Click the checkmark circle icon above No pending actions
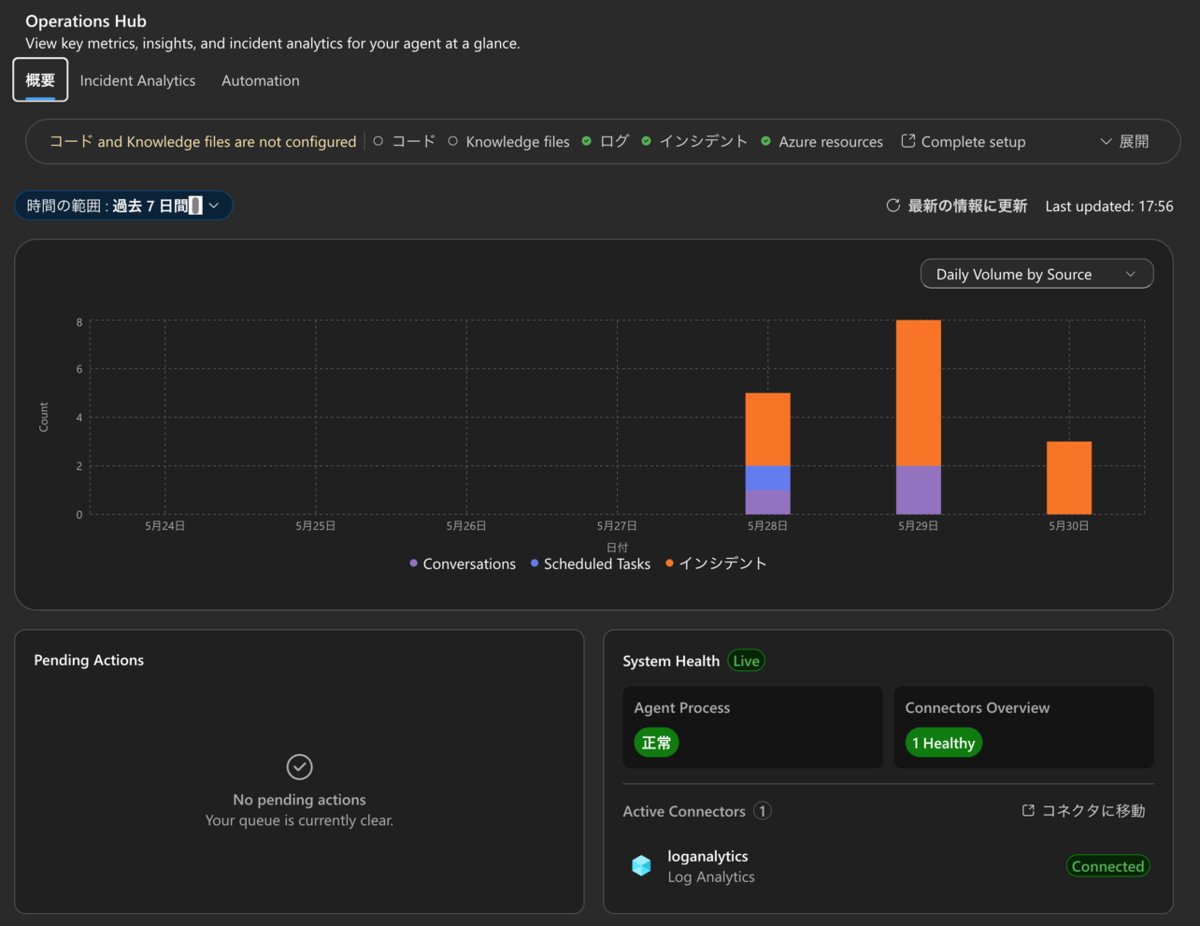Viewport: 1200px width, 926px height. (299, 767)
